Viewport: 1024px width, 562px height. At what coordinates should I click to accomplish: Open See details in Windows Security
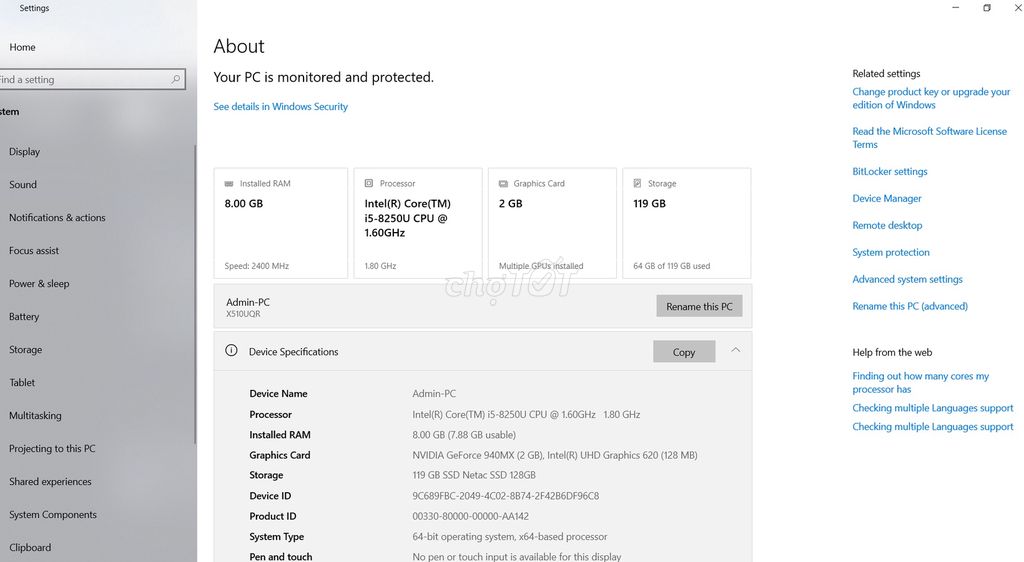pyautogui.click(x=280, y=106)
